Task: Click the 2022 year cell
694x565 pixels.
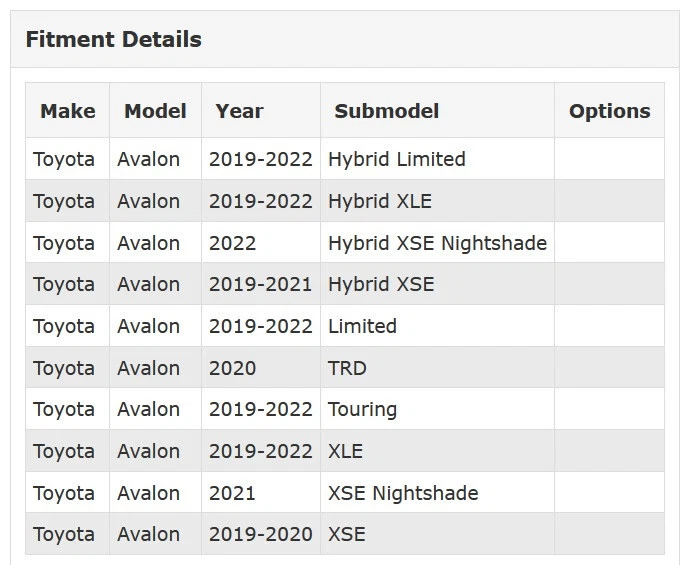Action: (232, 243)
